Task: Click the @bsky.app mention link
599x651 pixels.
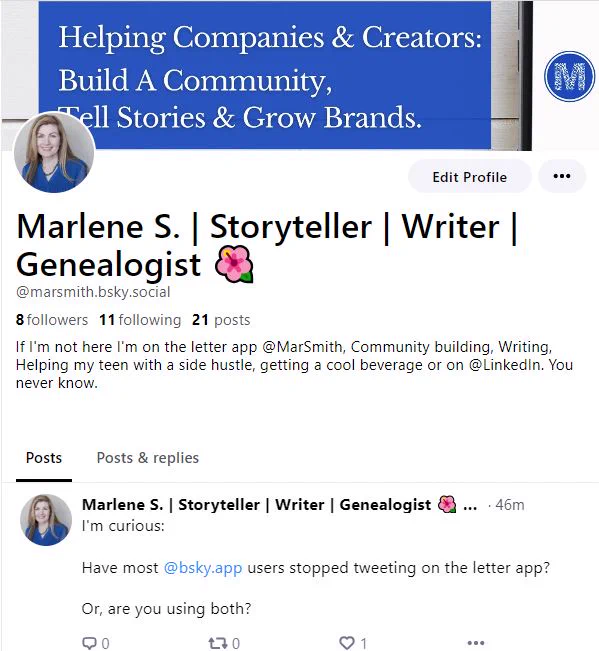Action: [203, 568]
